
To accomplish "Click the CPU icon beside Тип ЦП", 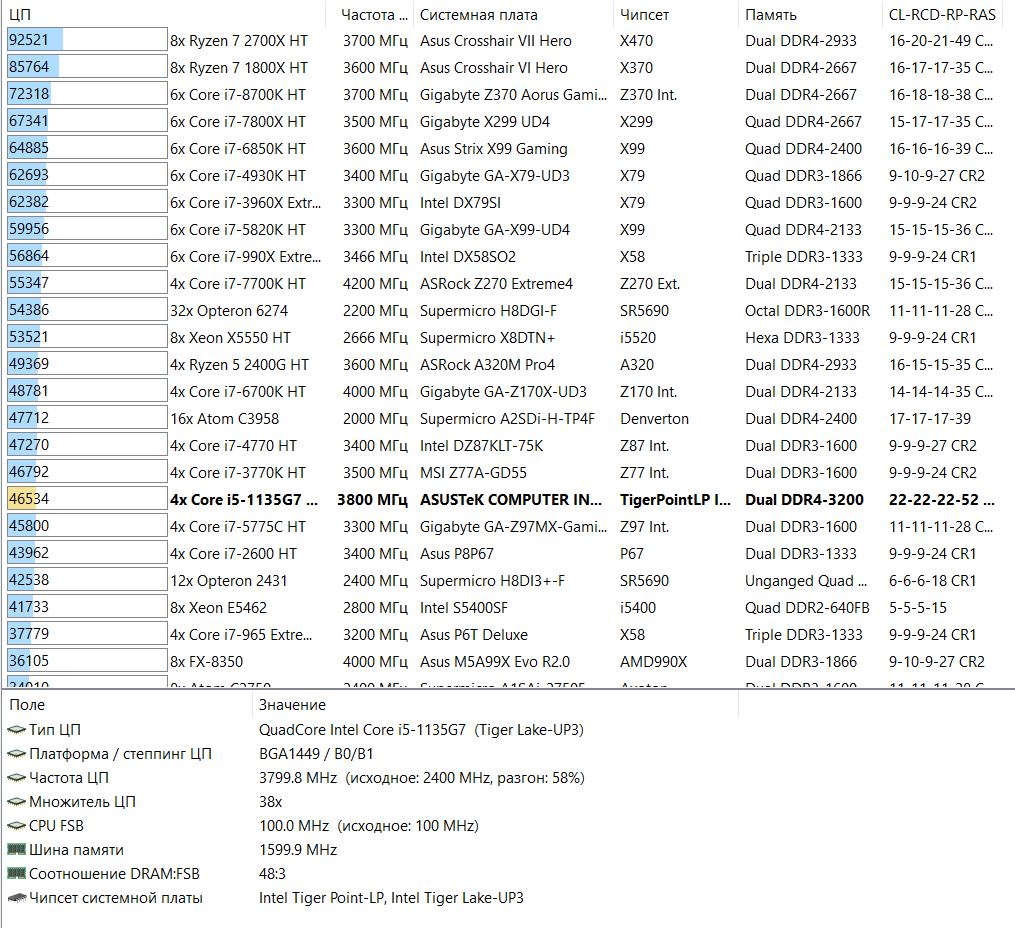I will point(16,730).
